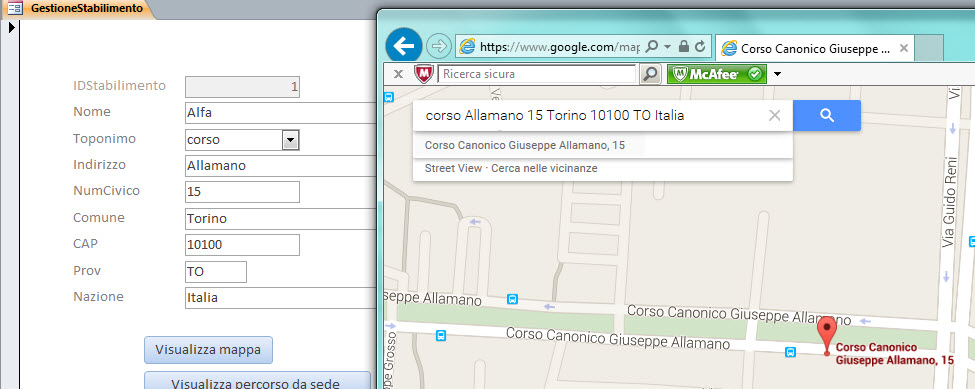The height and width of the screenshot is (389, 975).
Task: Click Visualizza percorso da sede button
Action: [257, 380]
